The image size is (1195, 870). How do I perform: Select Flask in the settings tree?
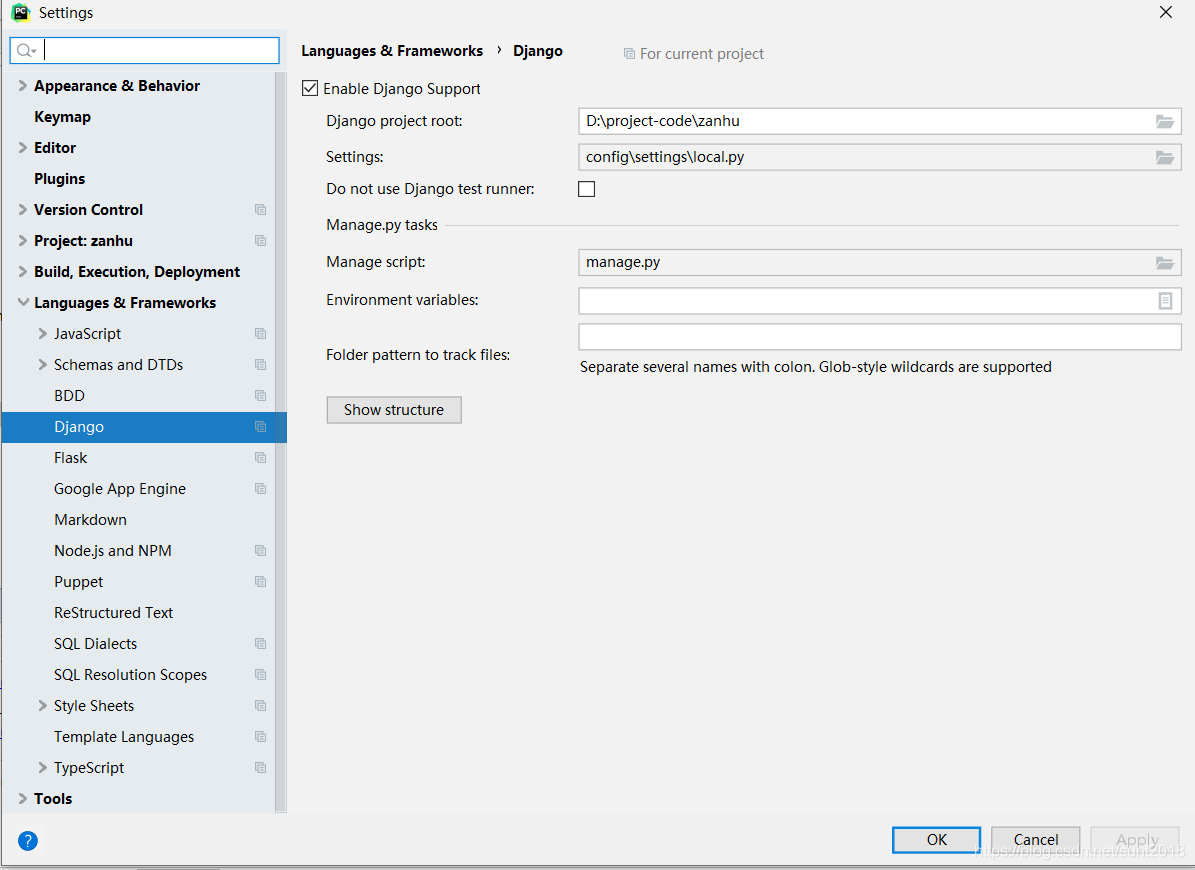click(x=70, y=458)
